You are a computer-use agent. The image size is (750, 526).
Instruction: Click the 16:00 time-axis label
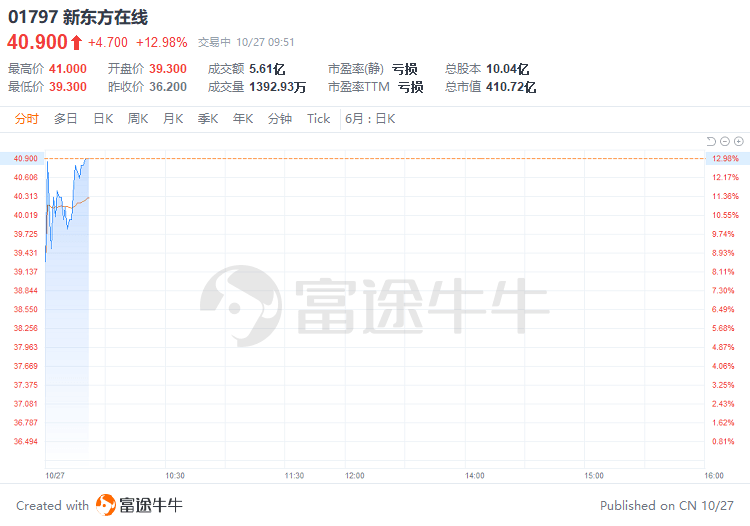coord(714,476)
